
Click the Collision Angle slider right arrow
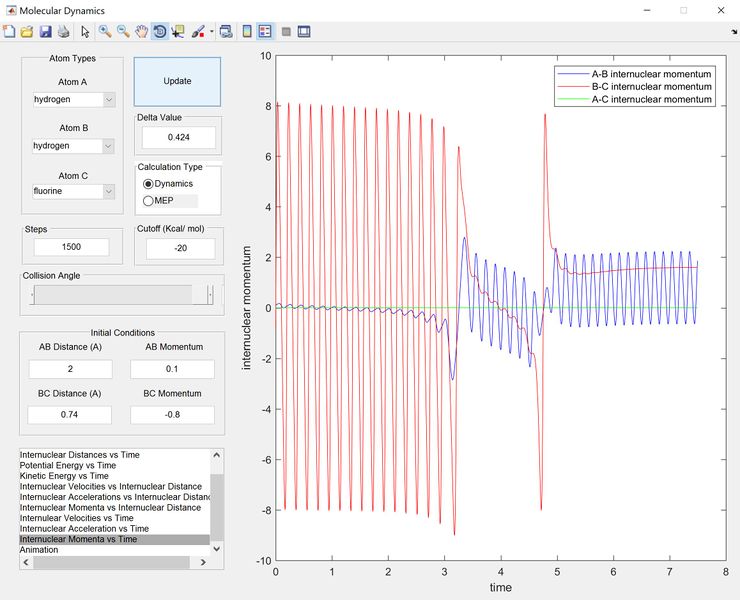click(210, 295)
